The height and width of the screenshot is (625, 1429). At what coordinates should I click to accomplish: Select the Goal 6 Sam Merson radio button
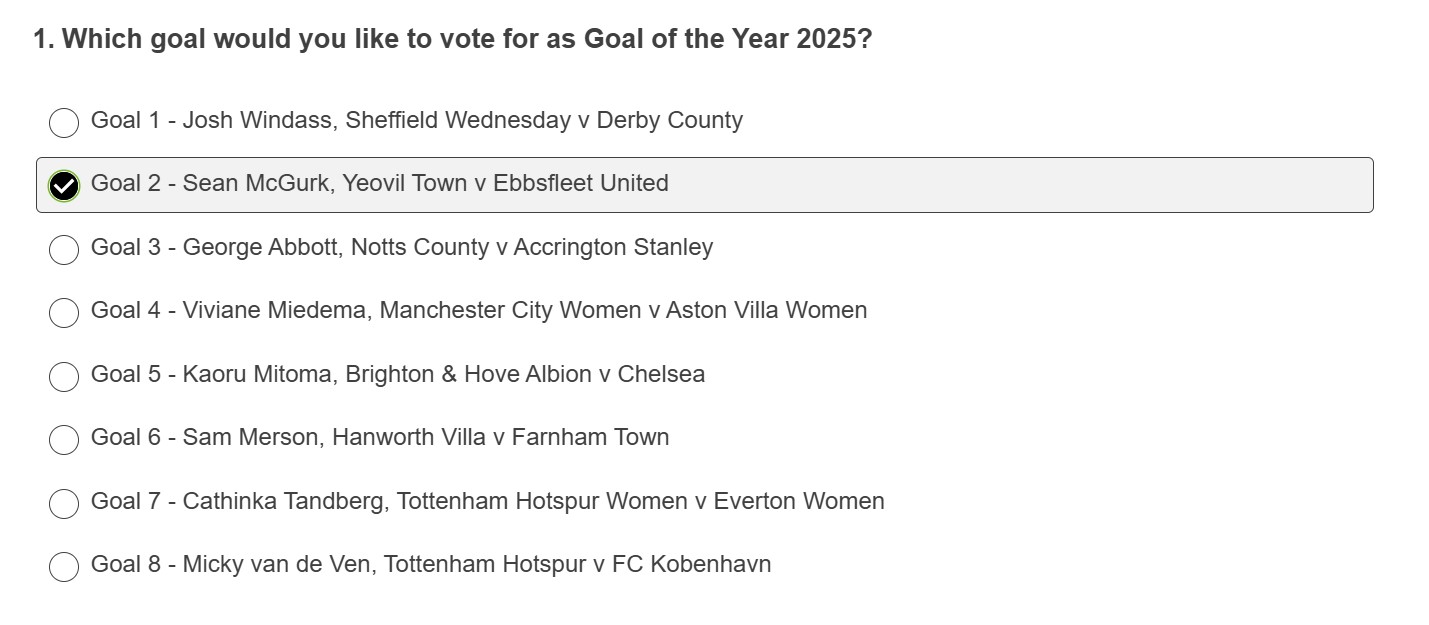point(64,439)
